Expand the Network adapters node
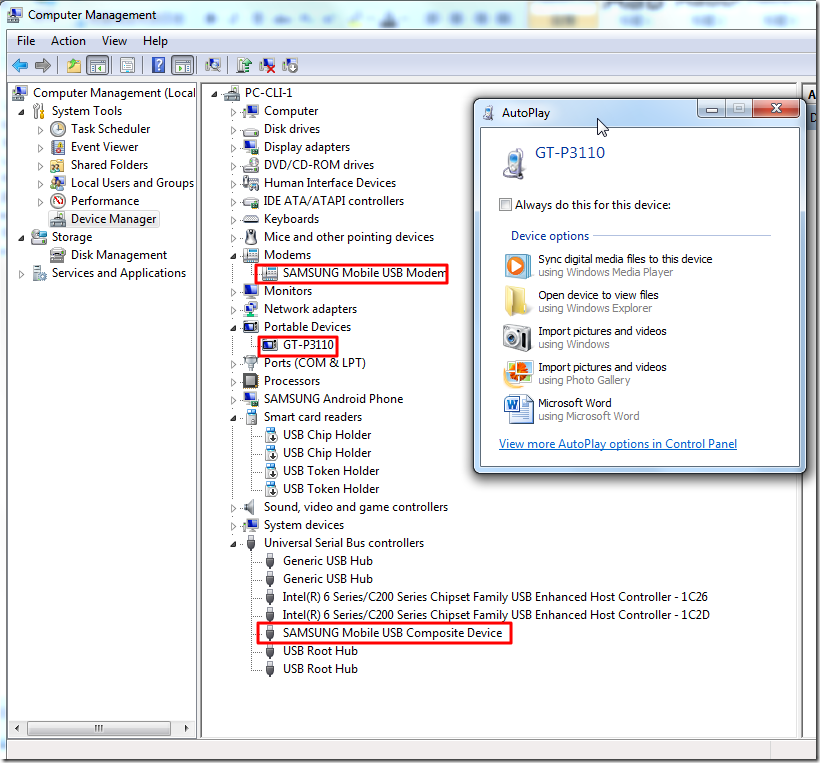This screenshot has height=763, width=820. point(233,310)
